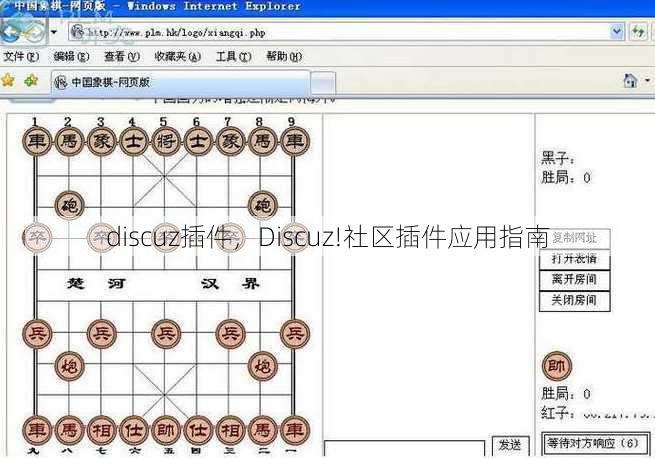This screenshot has width=655, height=458.
Task: Go to the Home page icon
Action: pos(630,80)
